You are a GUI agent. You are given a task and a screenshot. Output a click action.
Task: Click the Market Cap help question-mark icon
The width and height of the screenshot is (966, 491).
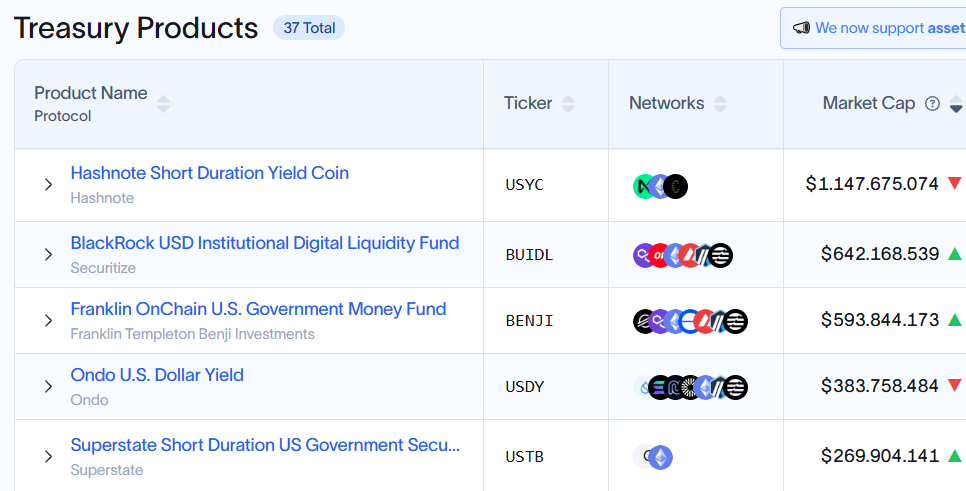pos(933,103)
